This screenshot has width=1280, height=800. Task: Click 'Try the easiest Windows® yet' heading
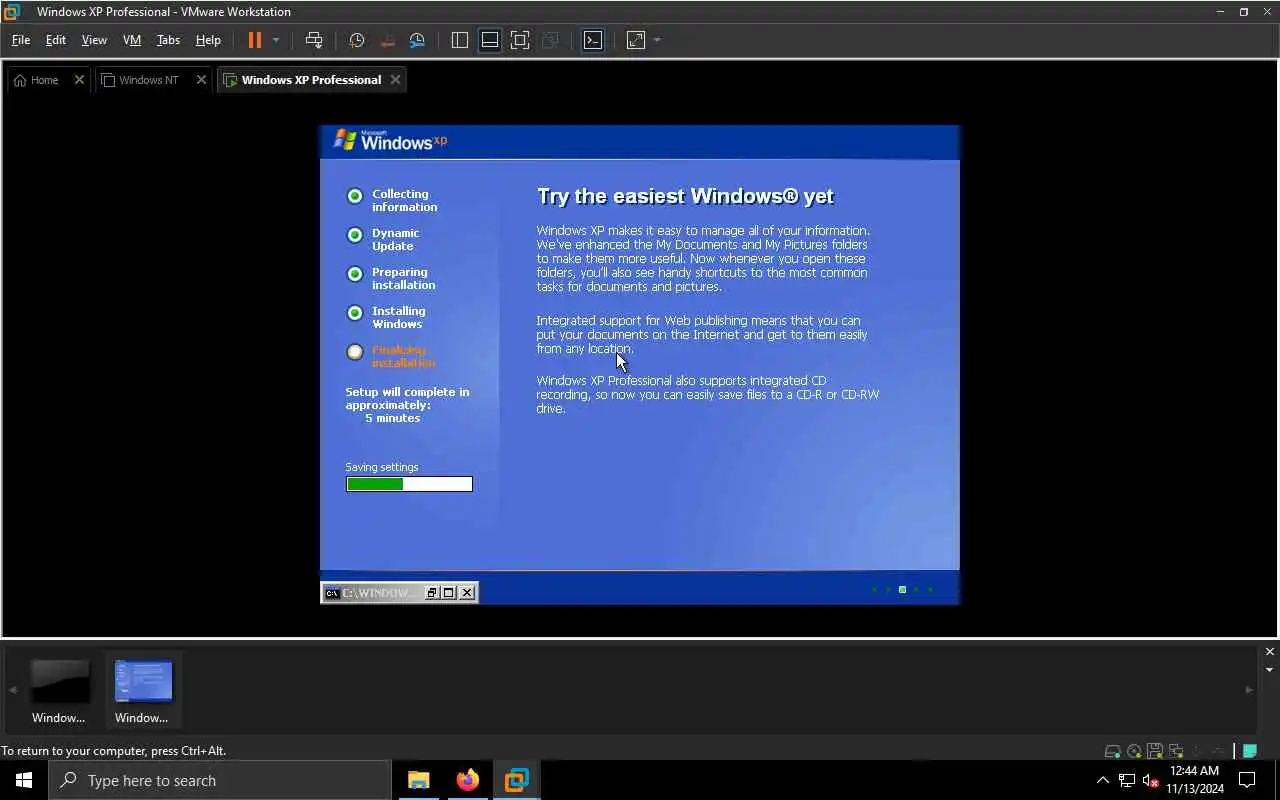click(685, 196)
